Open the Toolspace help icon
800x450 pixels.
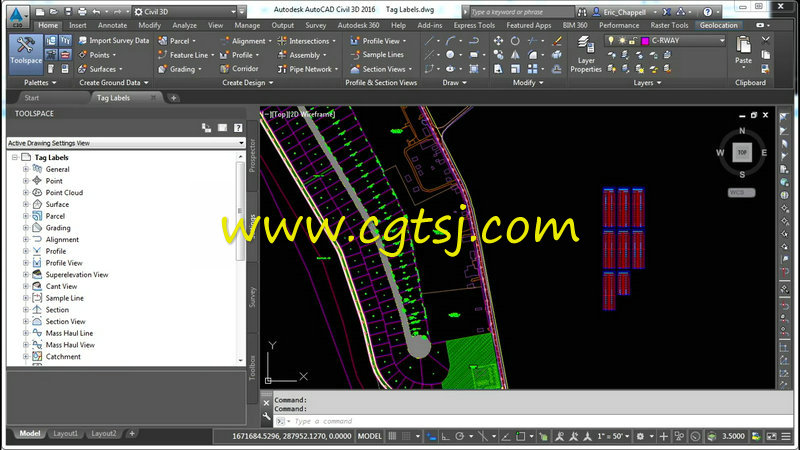click(x=238, y=128)
